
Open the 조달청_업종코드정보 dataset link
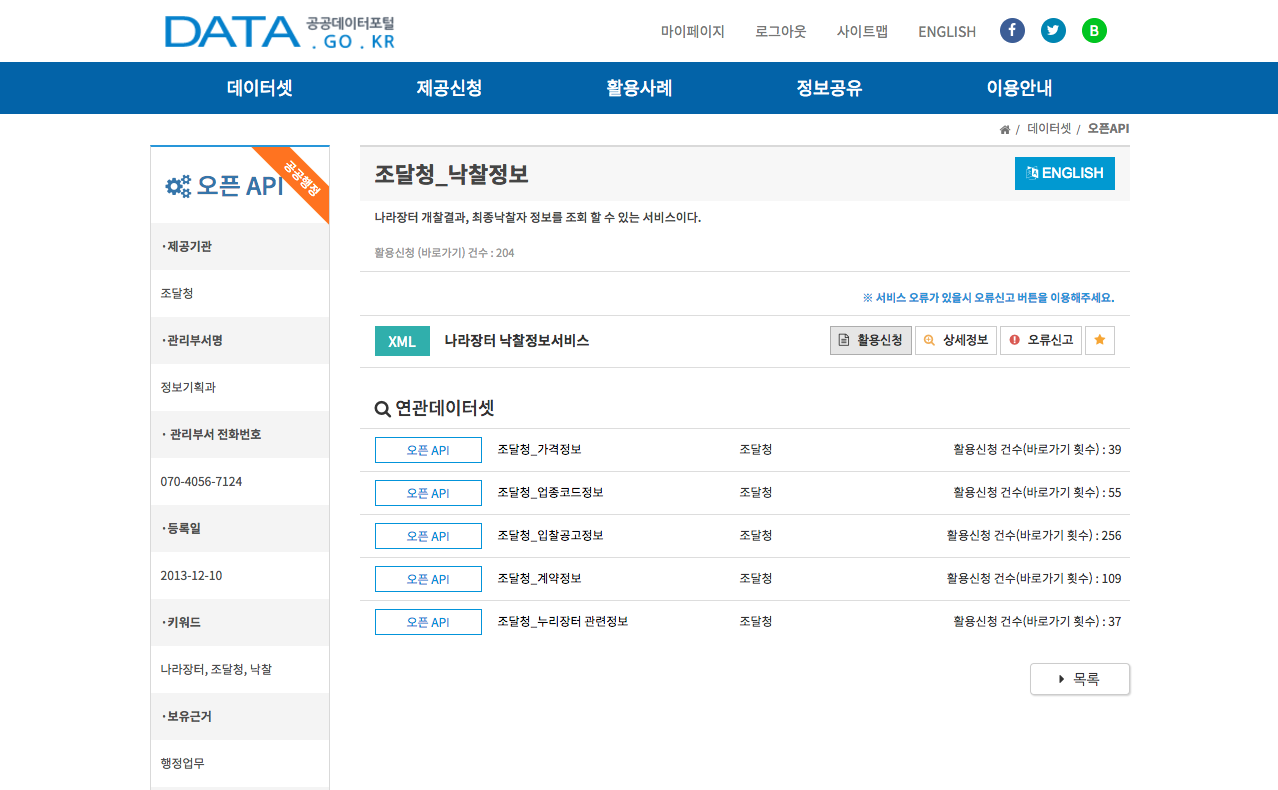pyautogui.click(x=550, y=493)
